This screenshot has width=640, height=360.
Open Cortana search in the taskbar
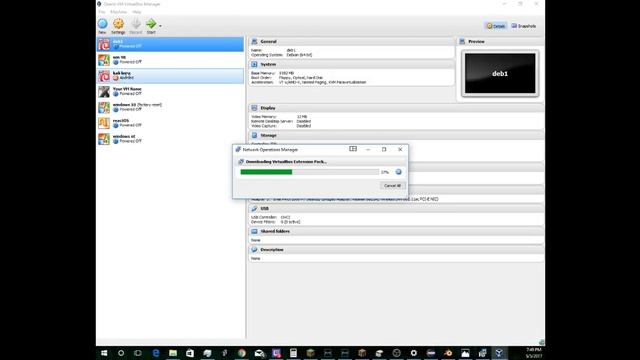pyautogui.click(x=121, y=353)
